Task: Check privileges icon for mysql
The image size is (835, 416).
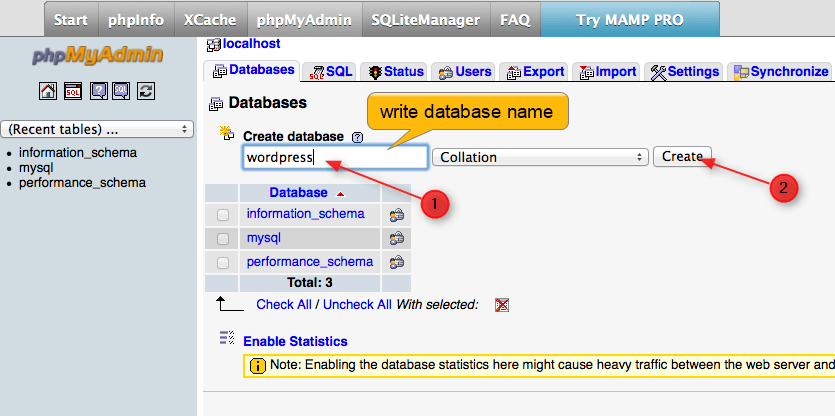Action: 397,239
